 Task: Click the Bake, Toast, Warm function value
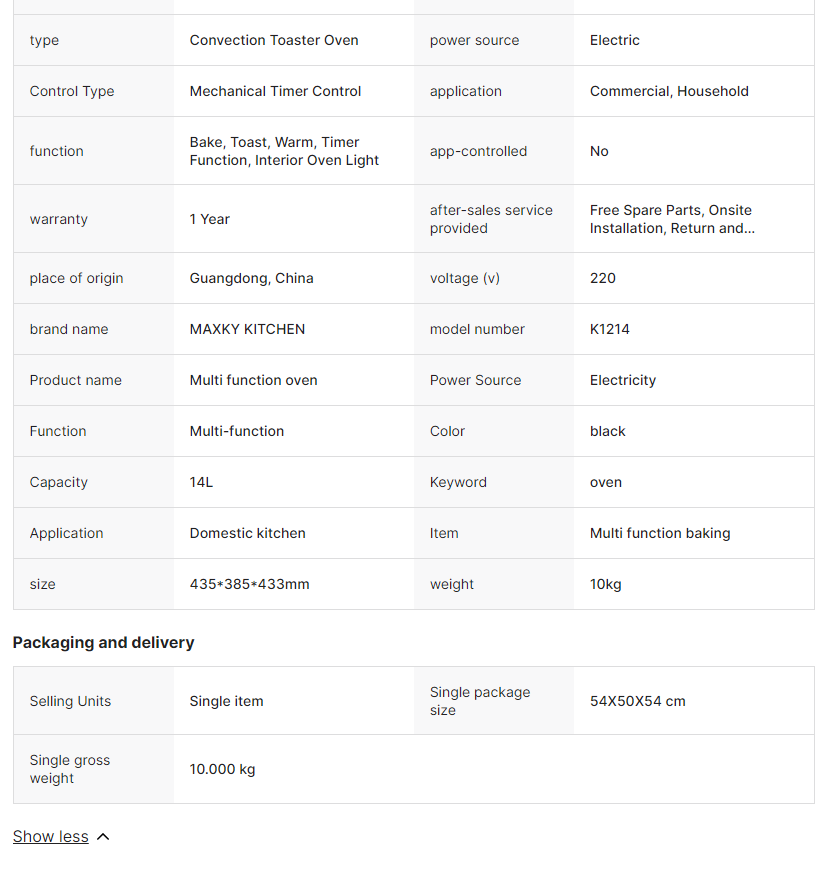pyautogui.click(x=284, y=151)
